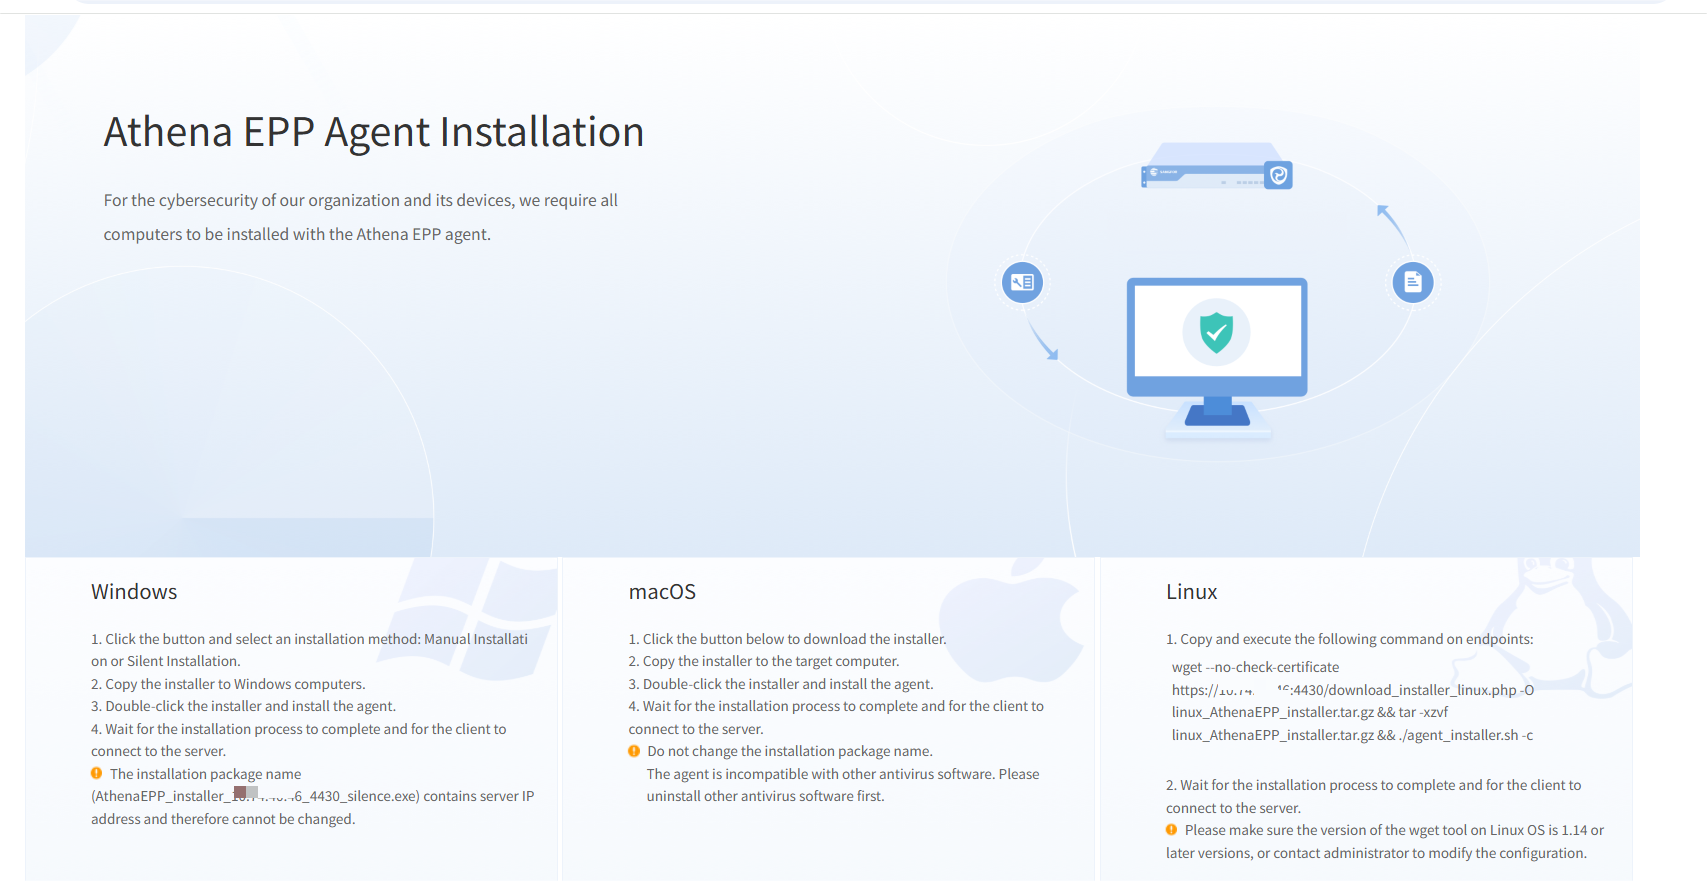The image size is (1707, 881).
Task: Click the line "on or Silent Installation."
Action: point(166,661)
